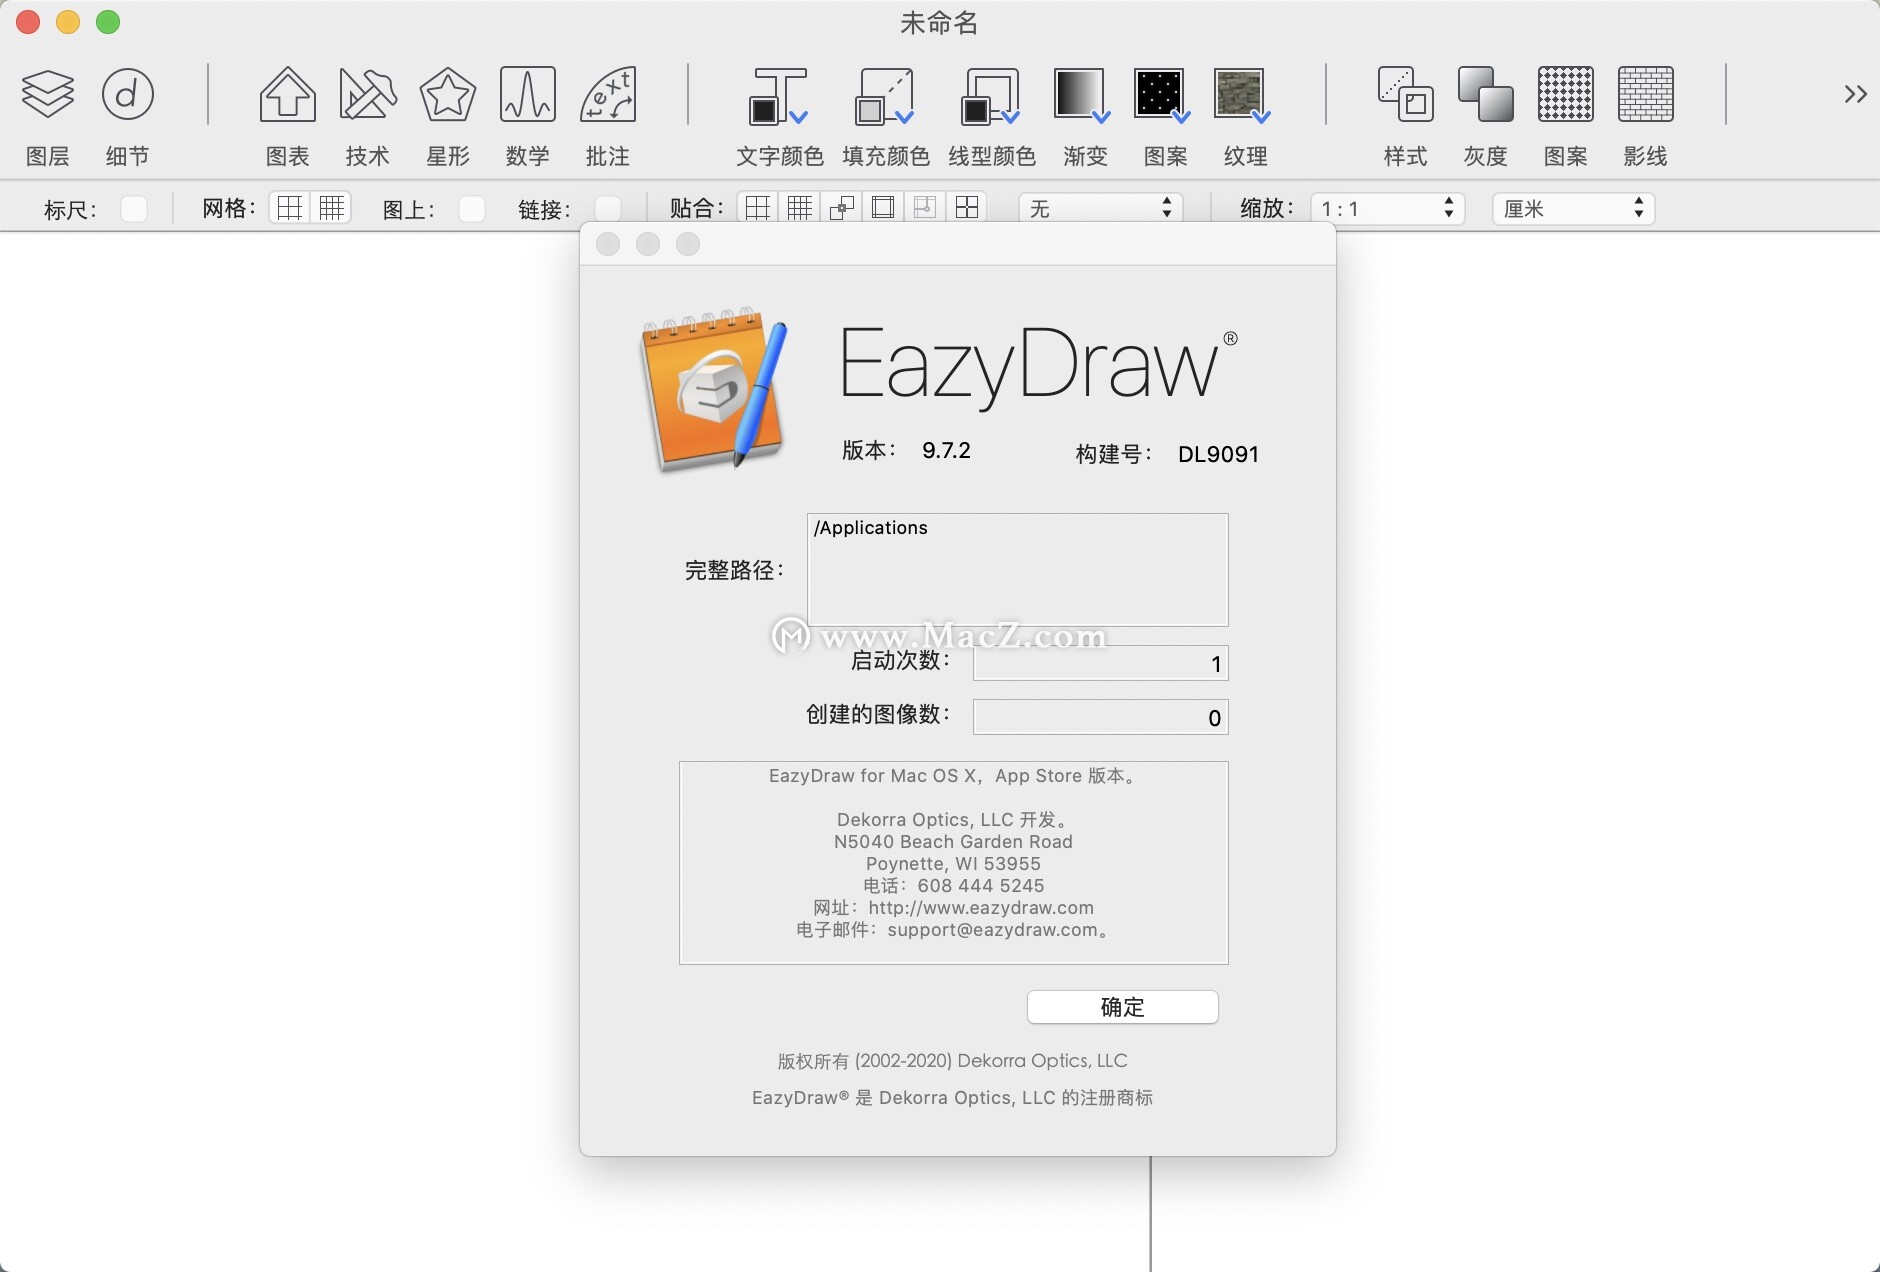This screenshot has height=1272, width=1880.
Task: Click the EazyDraw notebook app icon
Action: (x=714, y=390)
